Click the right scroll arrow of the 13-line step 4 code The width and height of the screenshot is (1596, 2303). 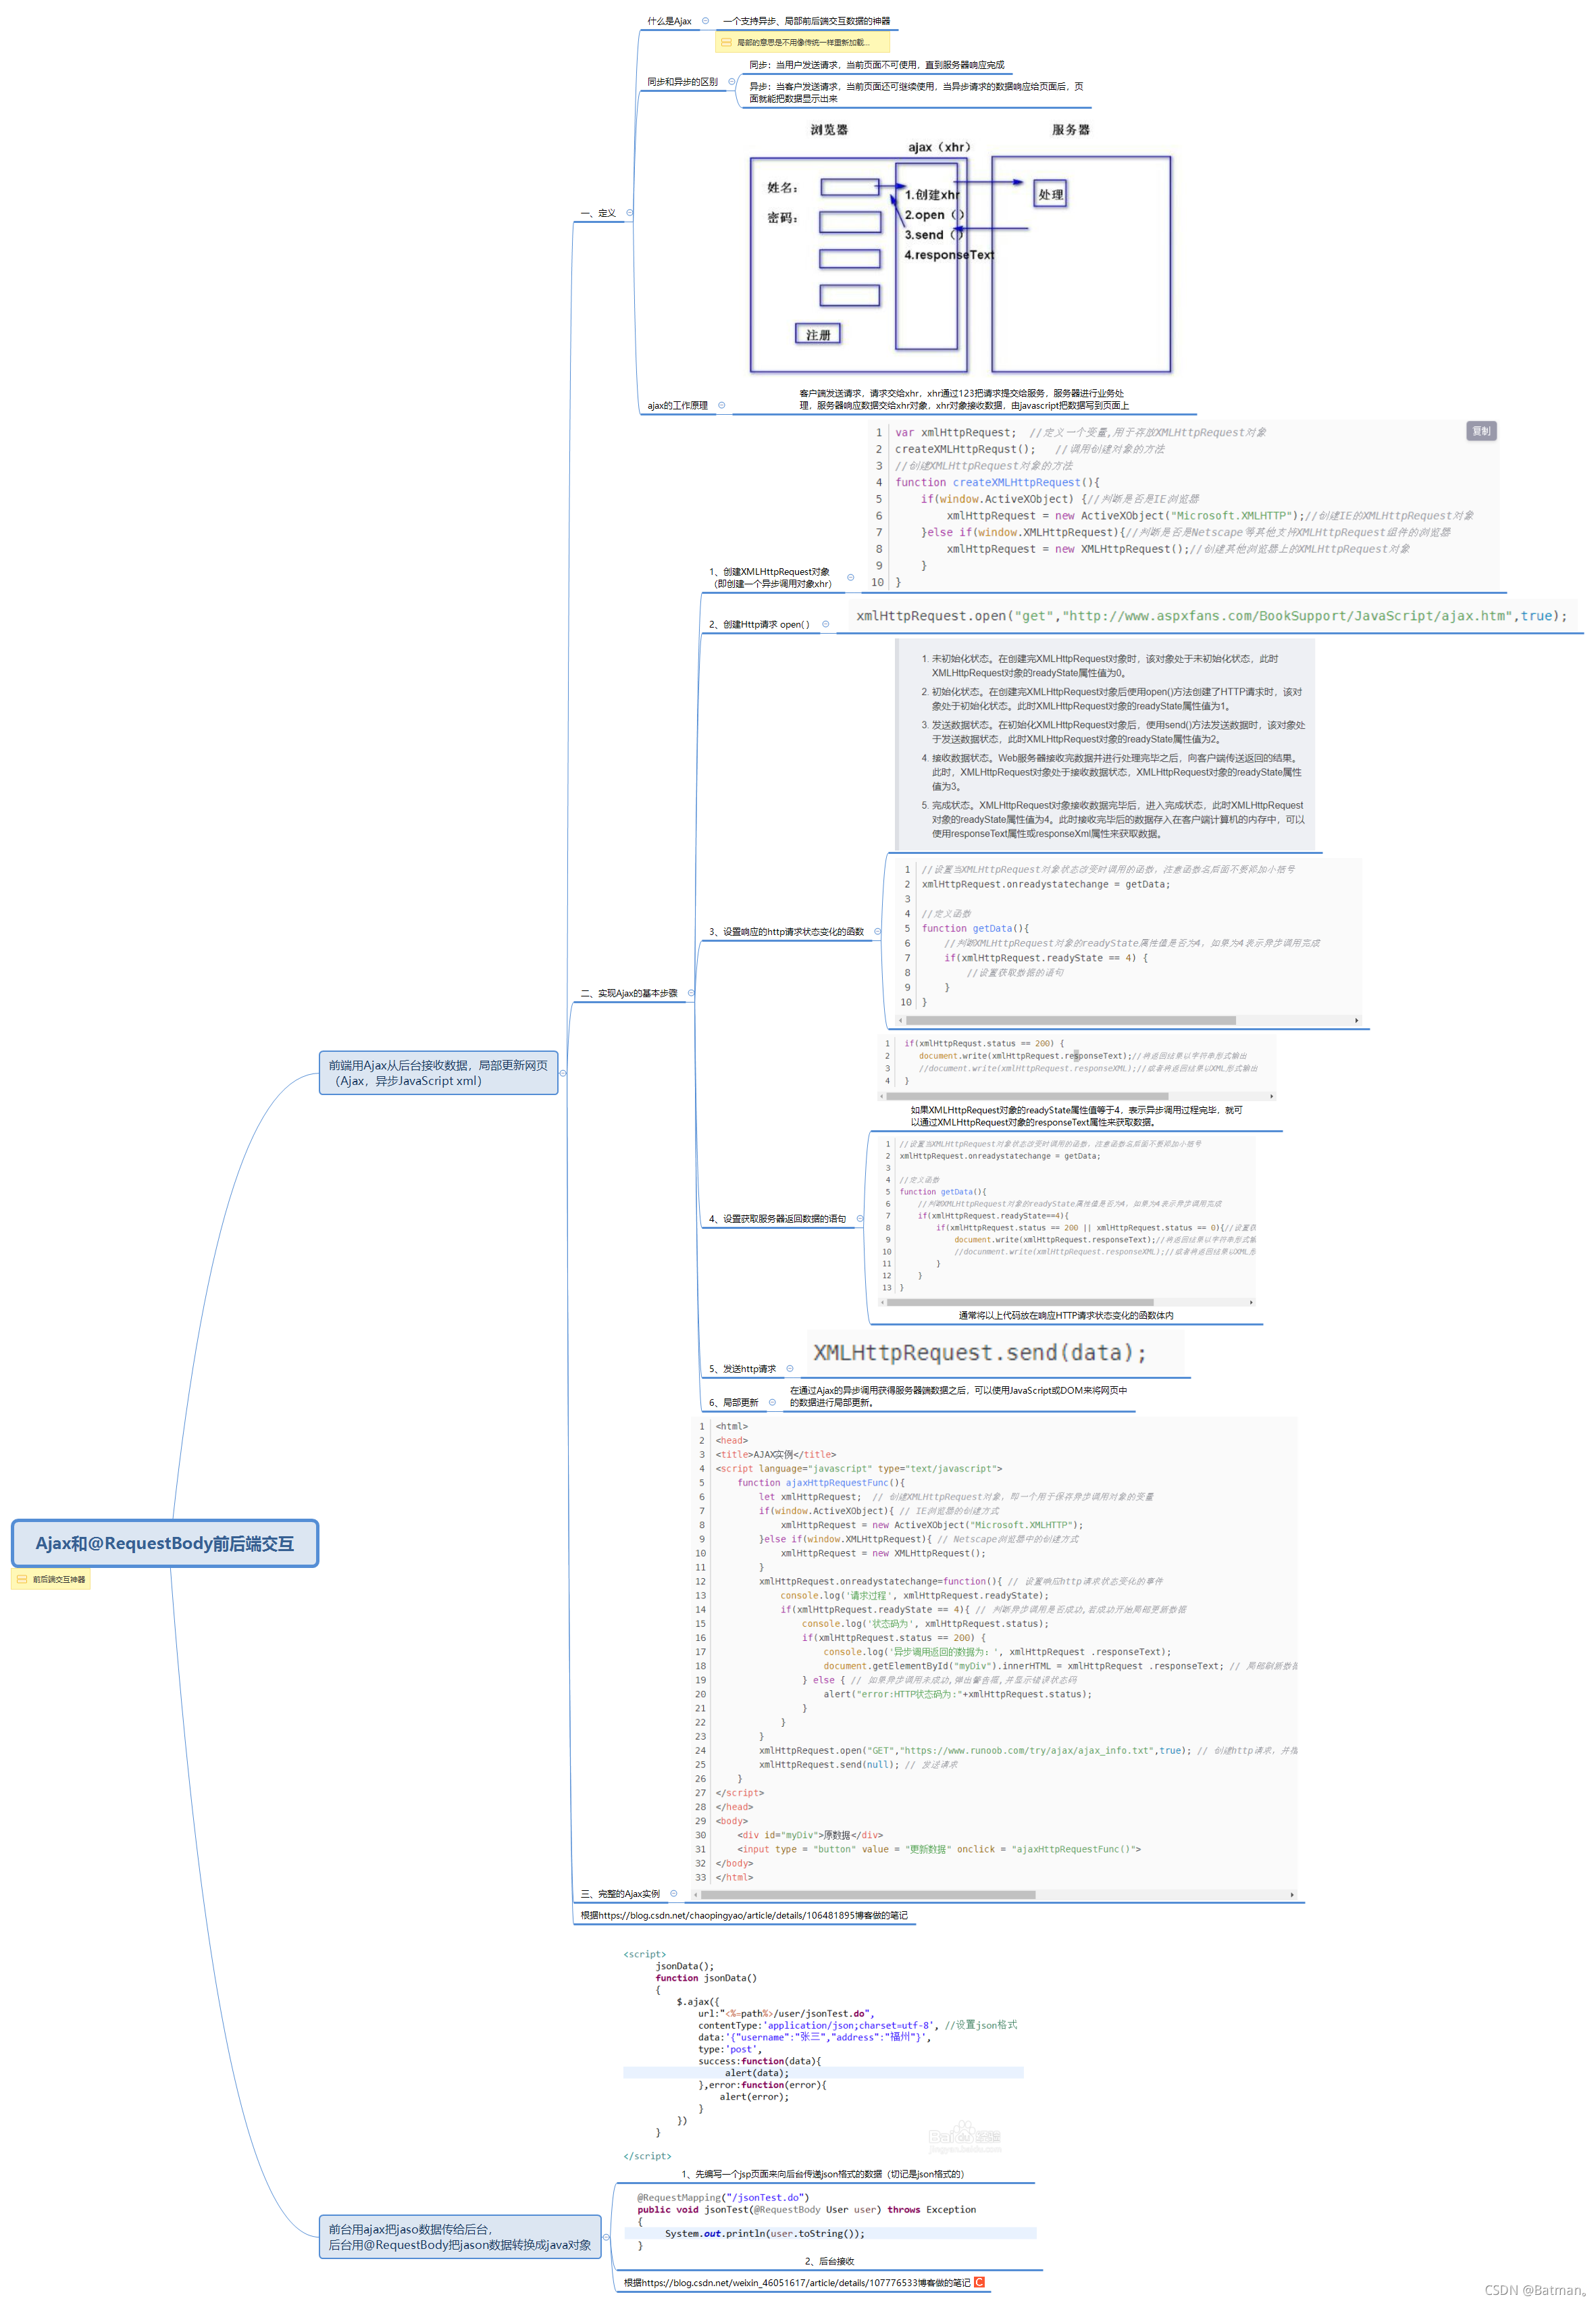1251,1302
